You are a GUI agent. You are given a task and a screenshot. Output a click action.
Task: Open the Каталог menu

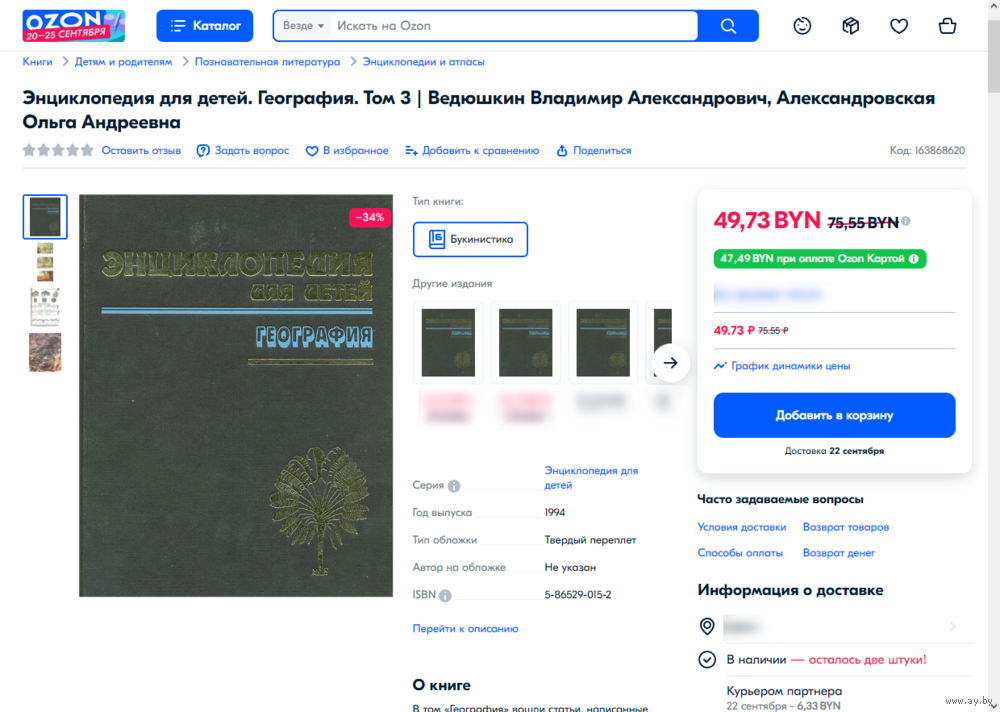pyautogui.click(x=204, y=26)
